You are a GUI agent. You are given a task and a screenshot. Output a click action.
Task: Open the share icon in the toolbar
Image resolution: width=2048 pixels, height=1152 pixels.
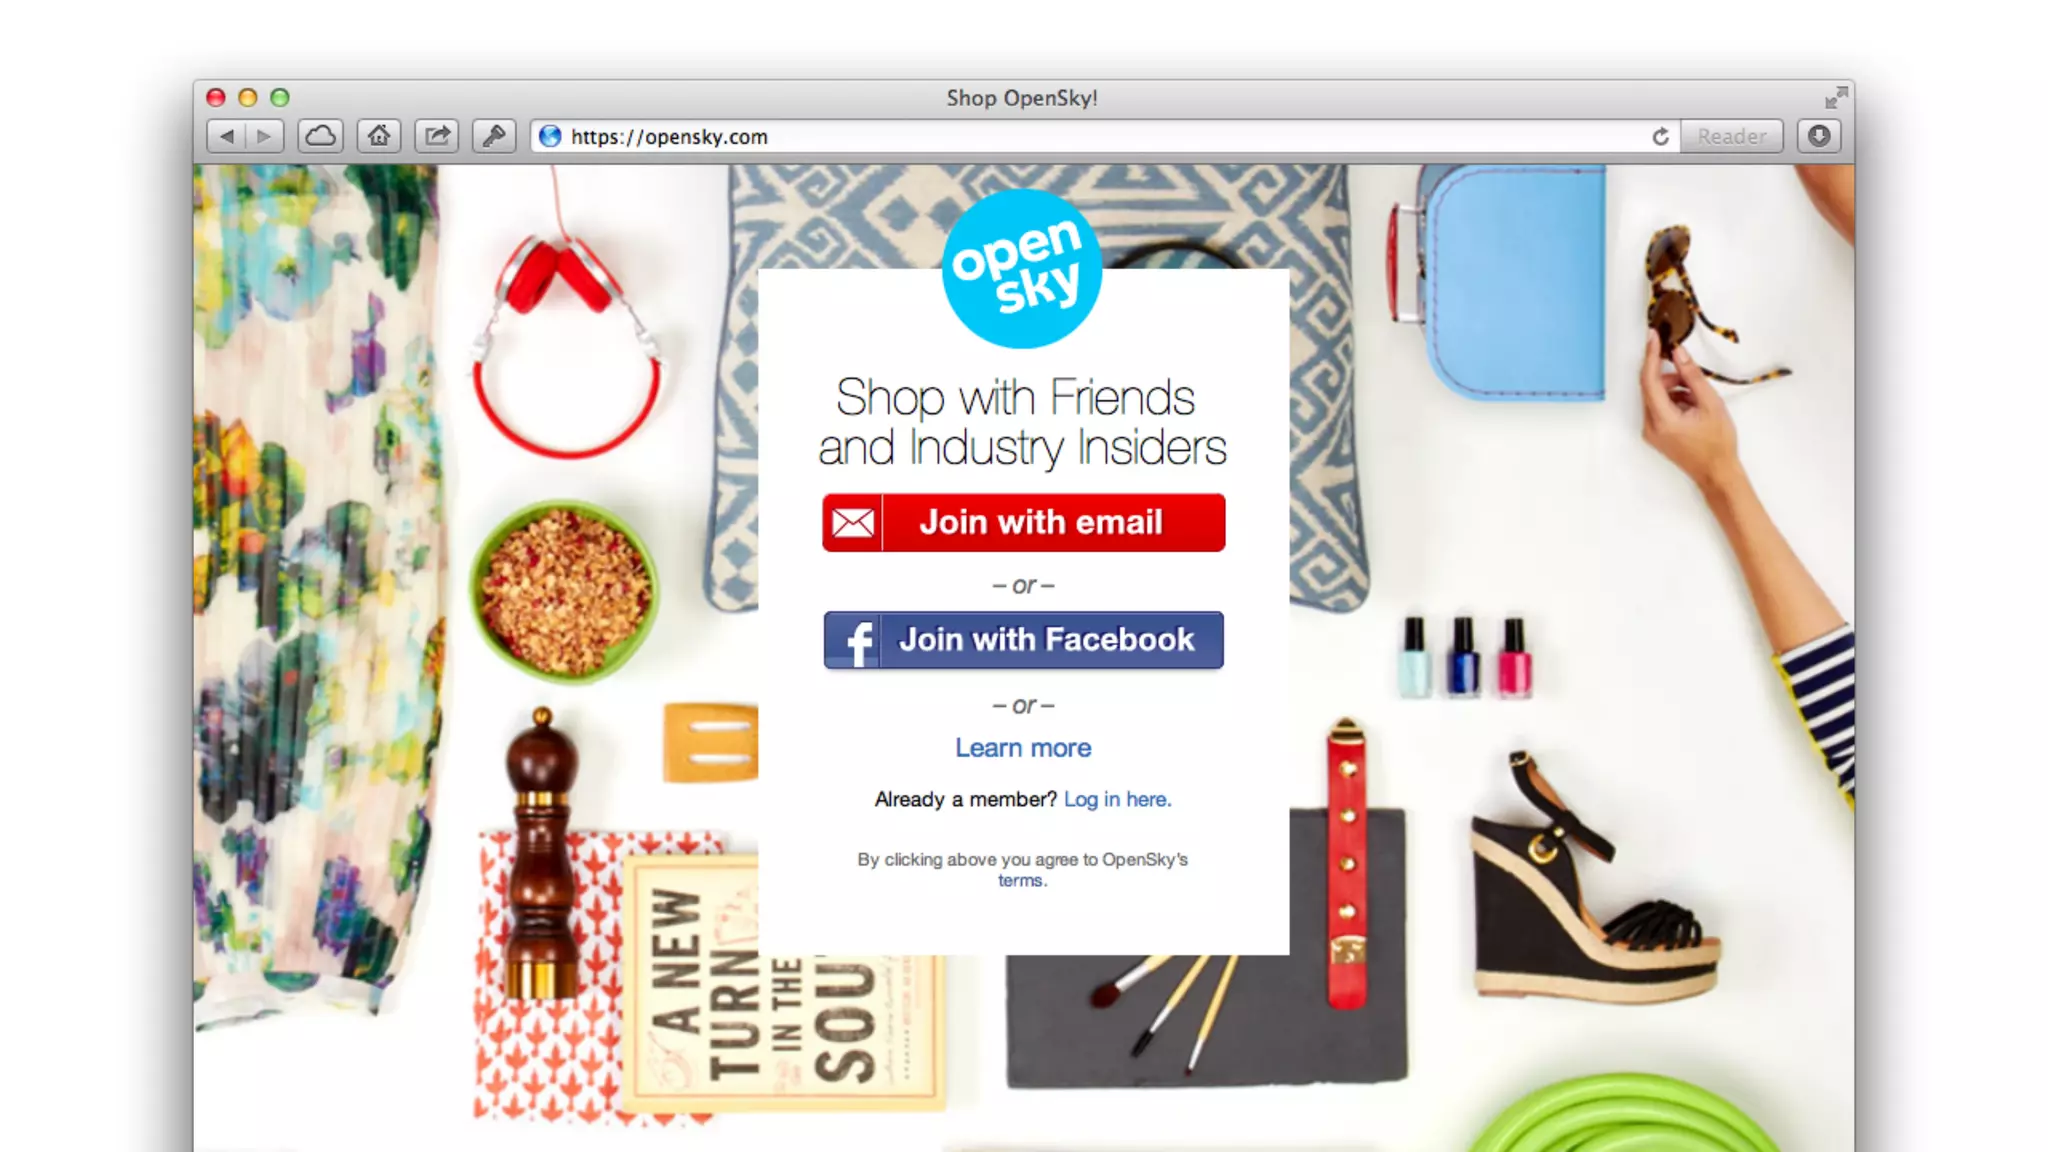coord(437,136)
